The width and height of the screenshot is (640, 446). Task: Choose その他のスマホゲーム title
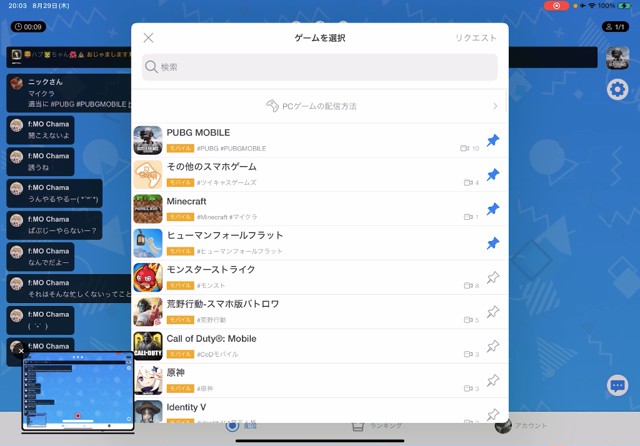pyautogui.click(x=211, y=166)
